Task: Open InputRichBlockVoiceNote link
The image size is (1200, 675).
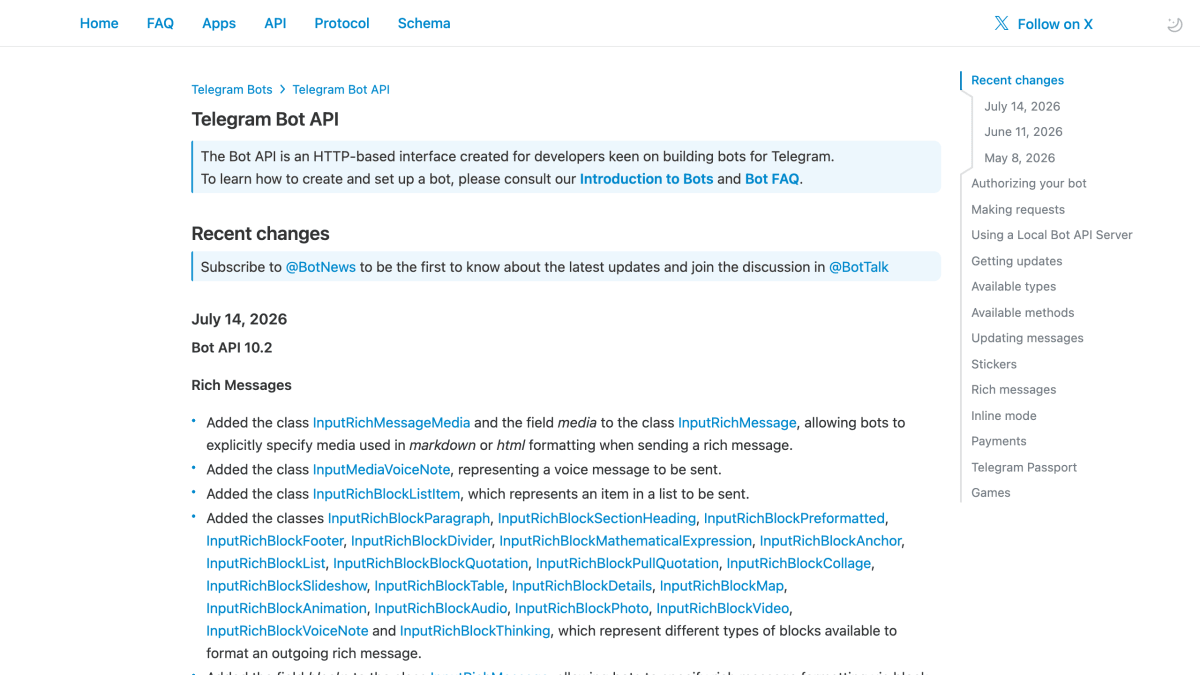Action: [x=287, y=631]
